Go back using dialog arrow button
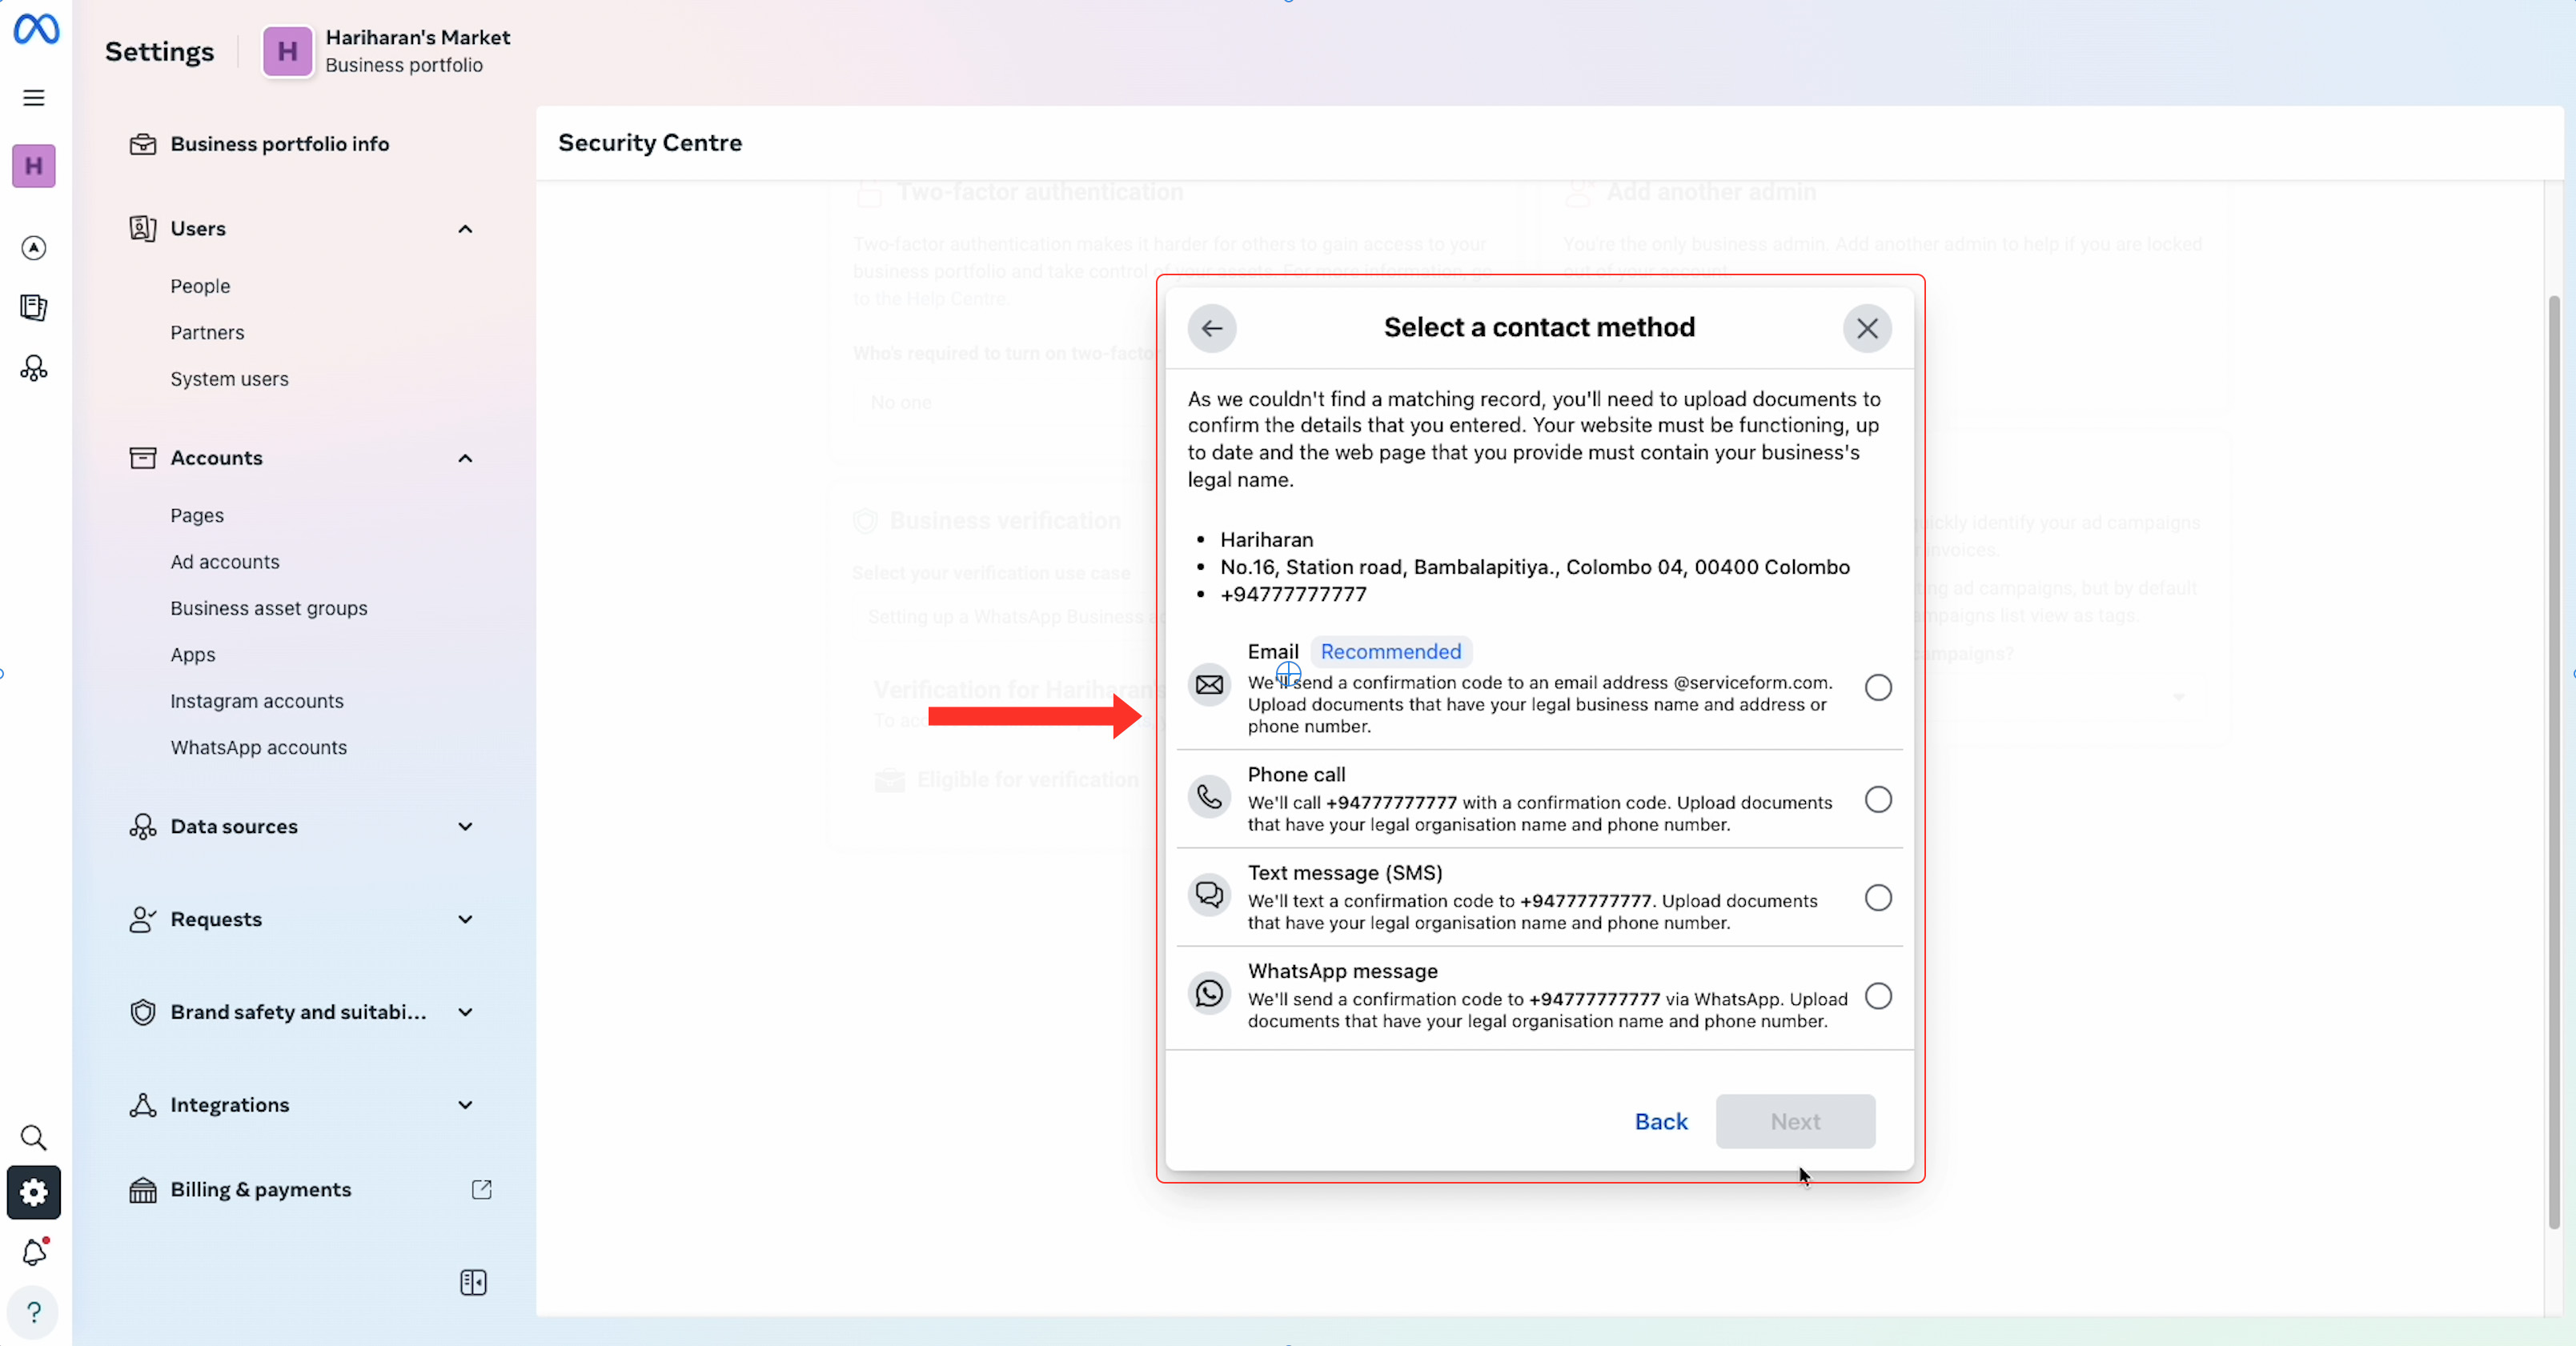The width and height of the screenshot is (2576, 1346). (x=1212, y=328)
